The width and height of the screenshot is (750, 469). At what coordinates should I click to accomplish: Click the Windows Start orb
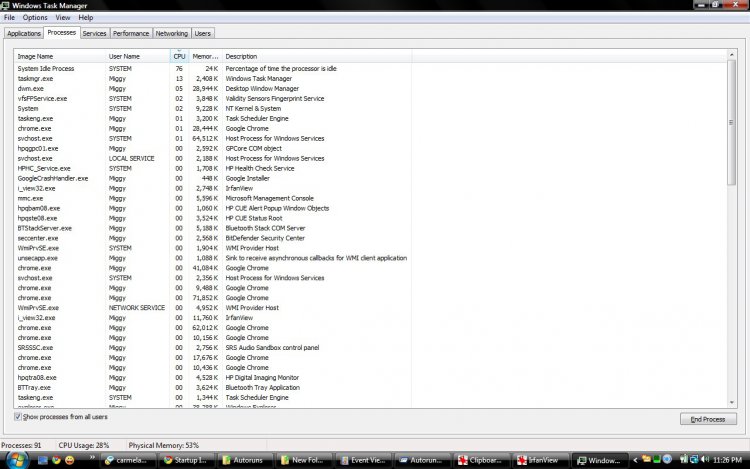click(x=17, y=460)
